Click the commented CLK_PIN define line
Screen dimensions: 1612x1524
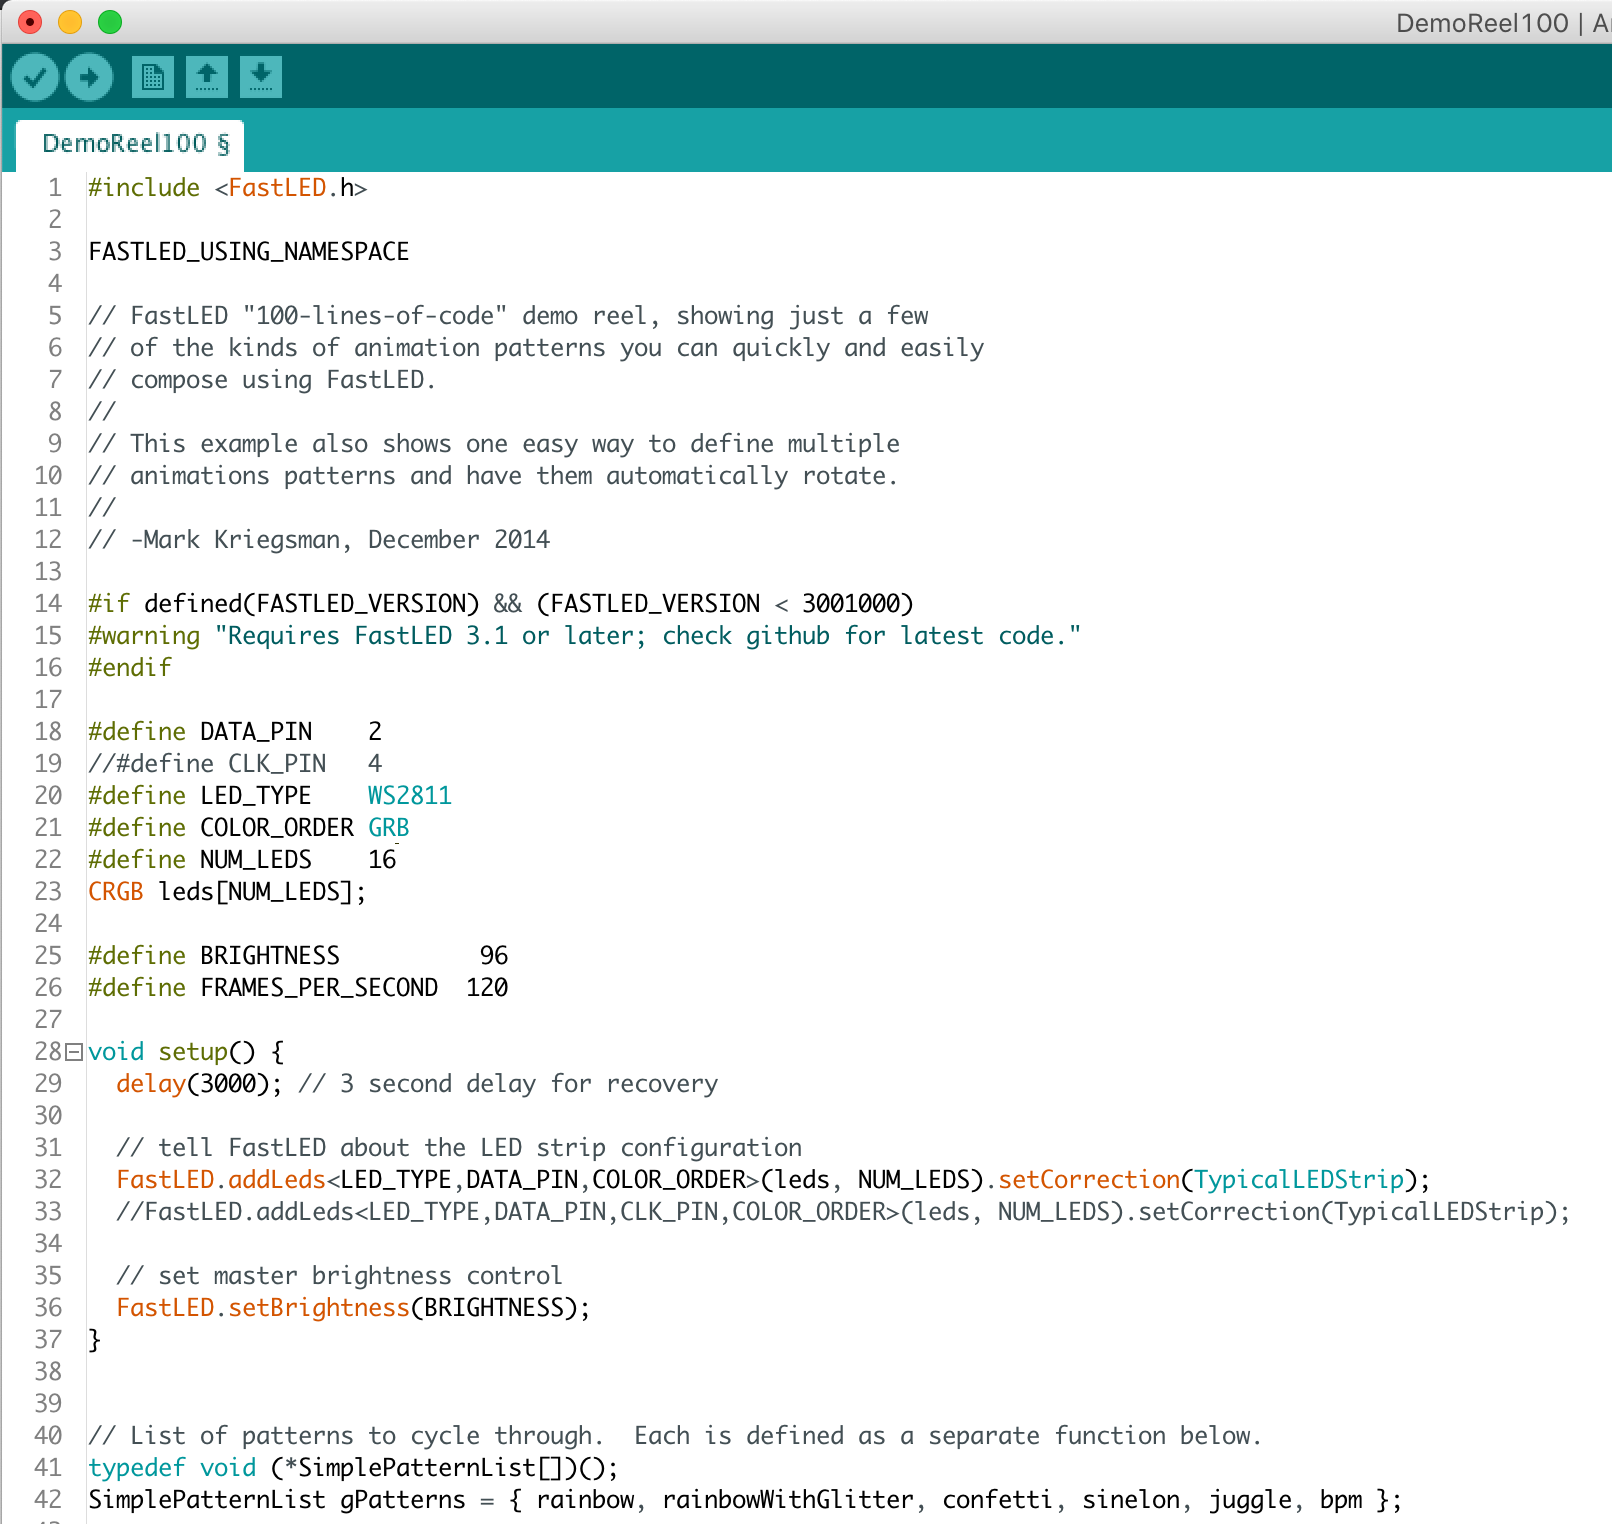click(x=235, y=764)
